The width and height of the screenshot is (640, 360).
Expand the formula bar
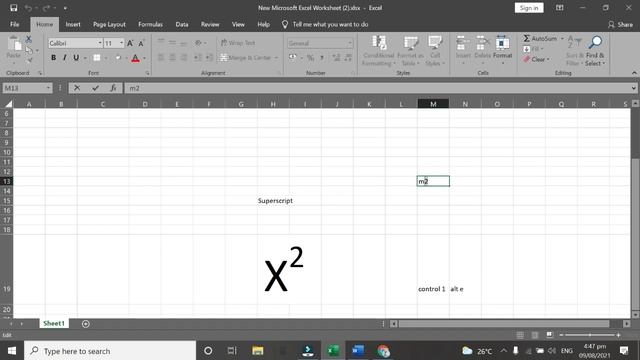(x=633, y=88)
